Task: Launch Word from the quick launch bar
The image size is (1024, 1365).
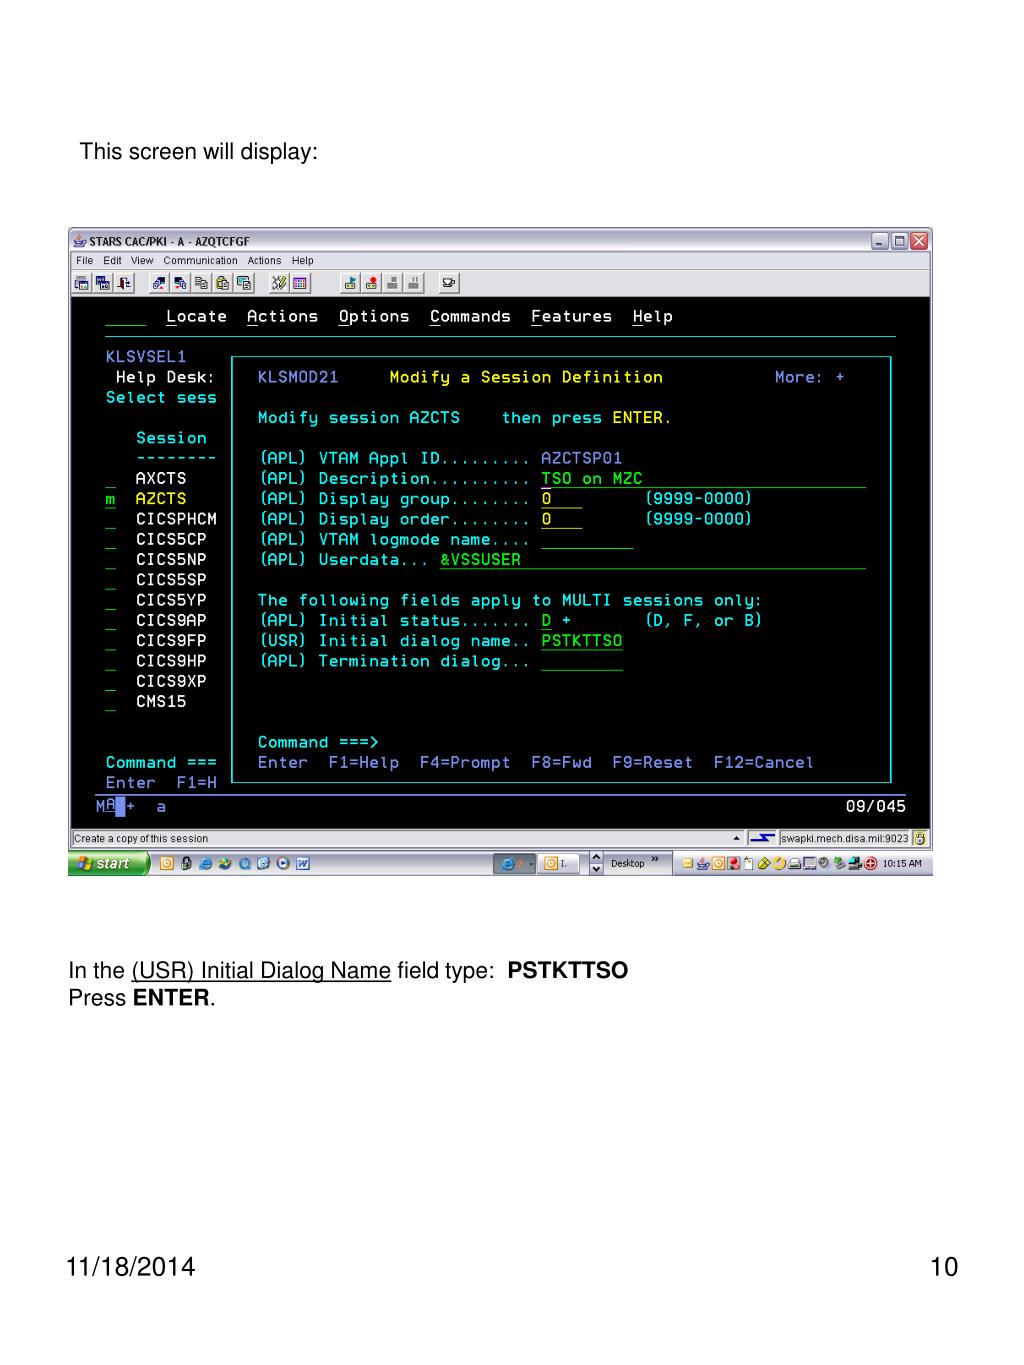Action: coord(303,864)
